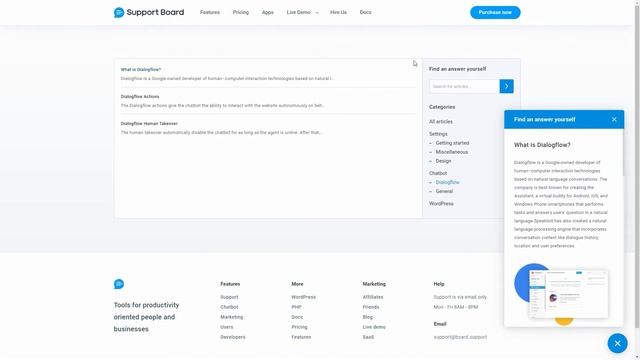The image size is (640, 360).
Task: Click the Mon - Fri 8AM - 8PM text
Action: point(456,307)
